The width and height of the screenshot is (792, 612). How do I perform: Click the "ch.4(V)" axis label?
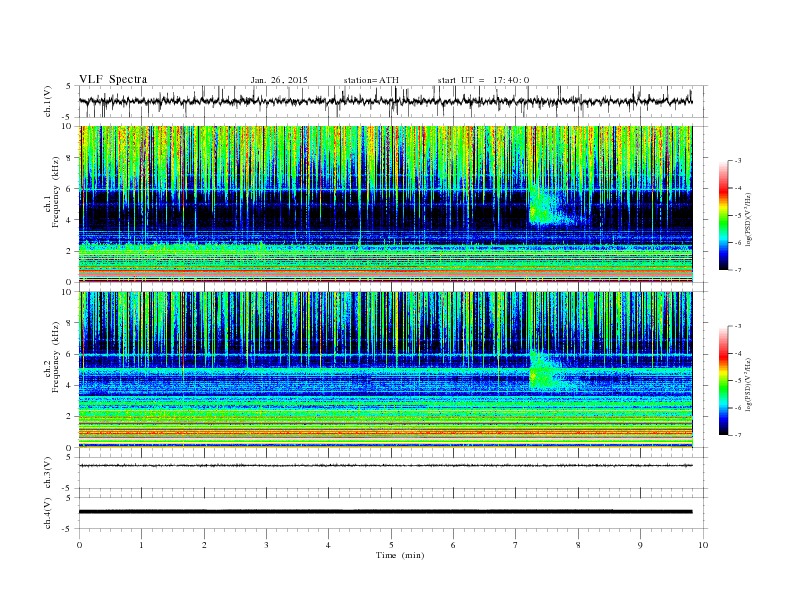47,513
